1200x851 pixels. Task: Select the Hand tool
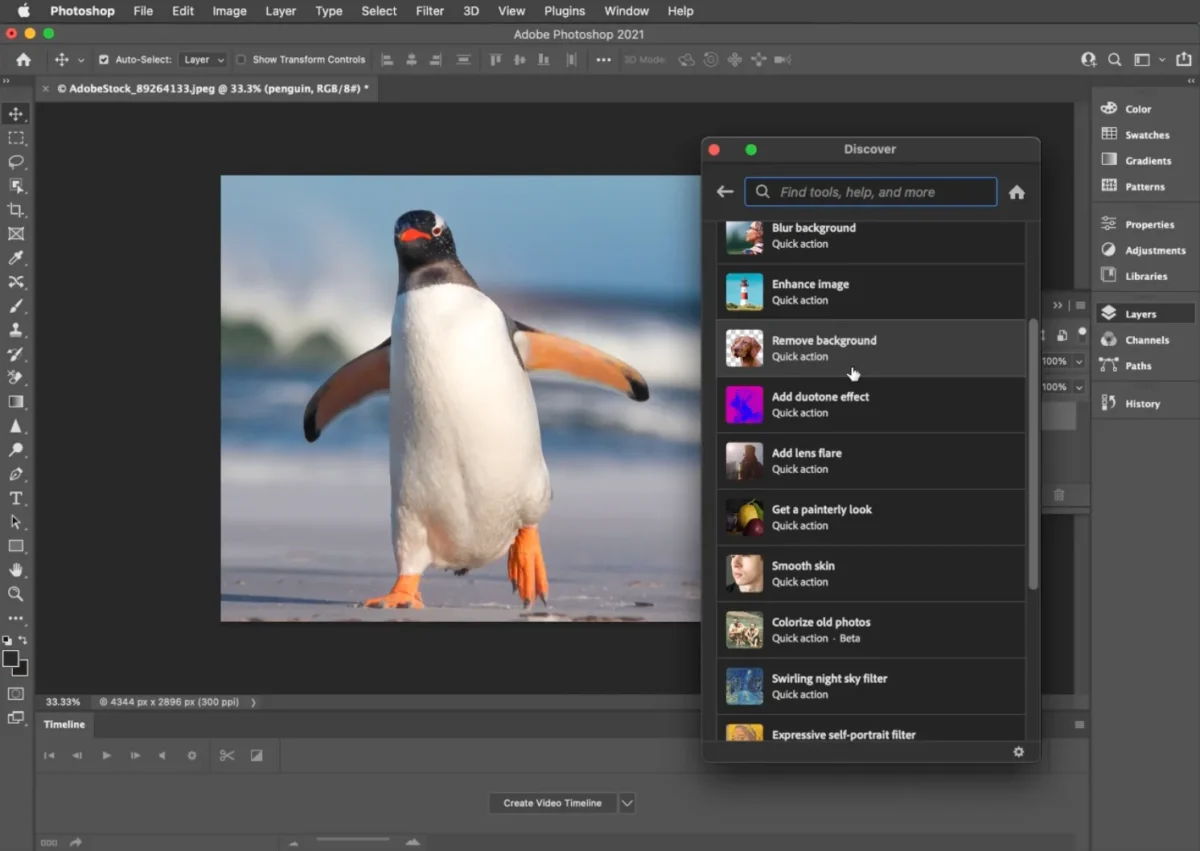pos(16,570)
